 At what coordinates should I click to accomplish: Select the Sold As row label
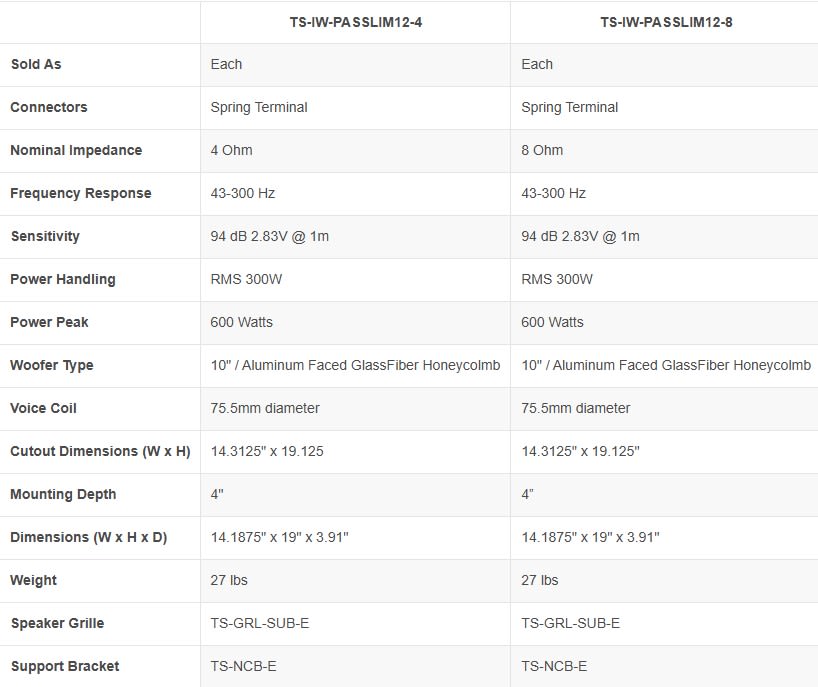(x=36, y=64)
